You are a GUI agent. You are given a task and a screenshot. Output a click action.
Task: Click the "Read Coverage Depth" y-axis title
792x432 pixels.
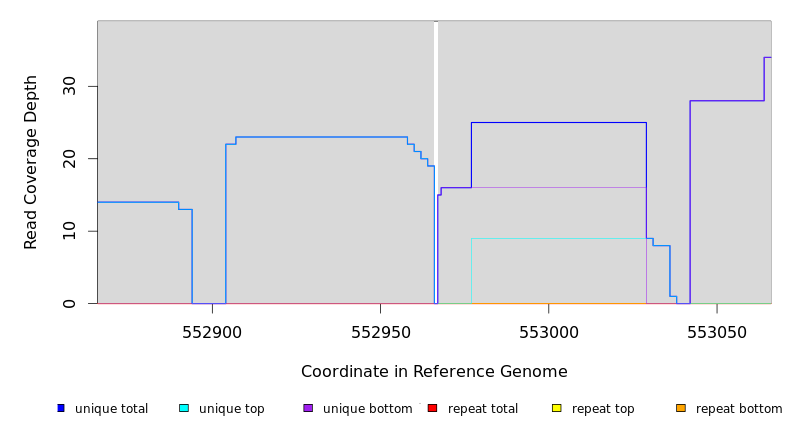coord(32,162)
